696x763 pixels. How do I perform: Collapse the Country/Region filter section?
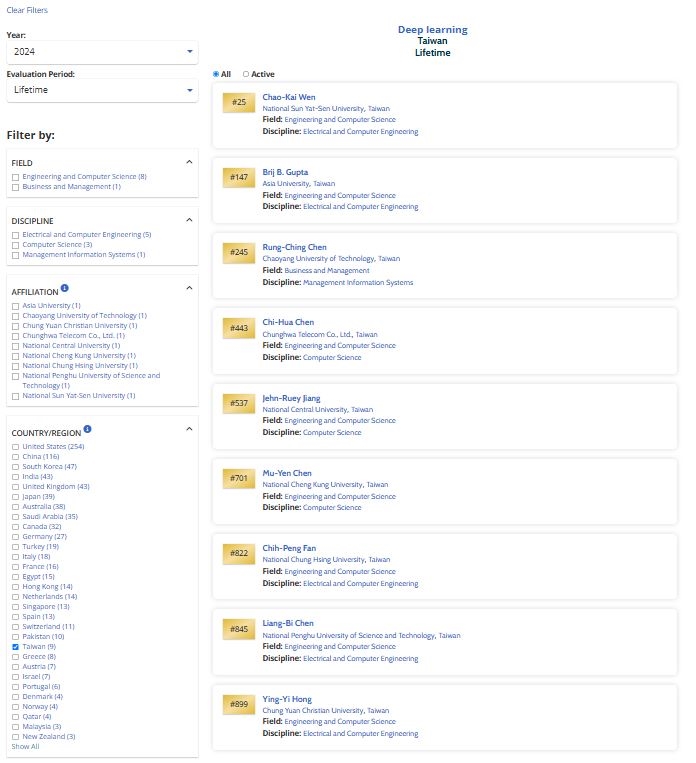point(189,430)
